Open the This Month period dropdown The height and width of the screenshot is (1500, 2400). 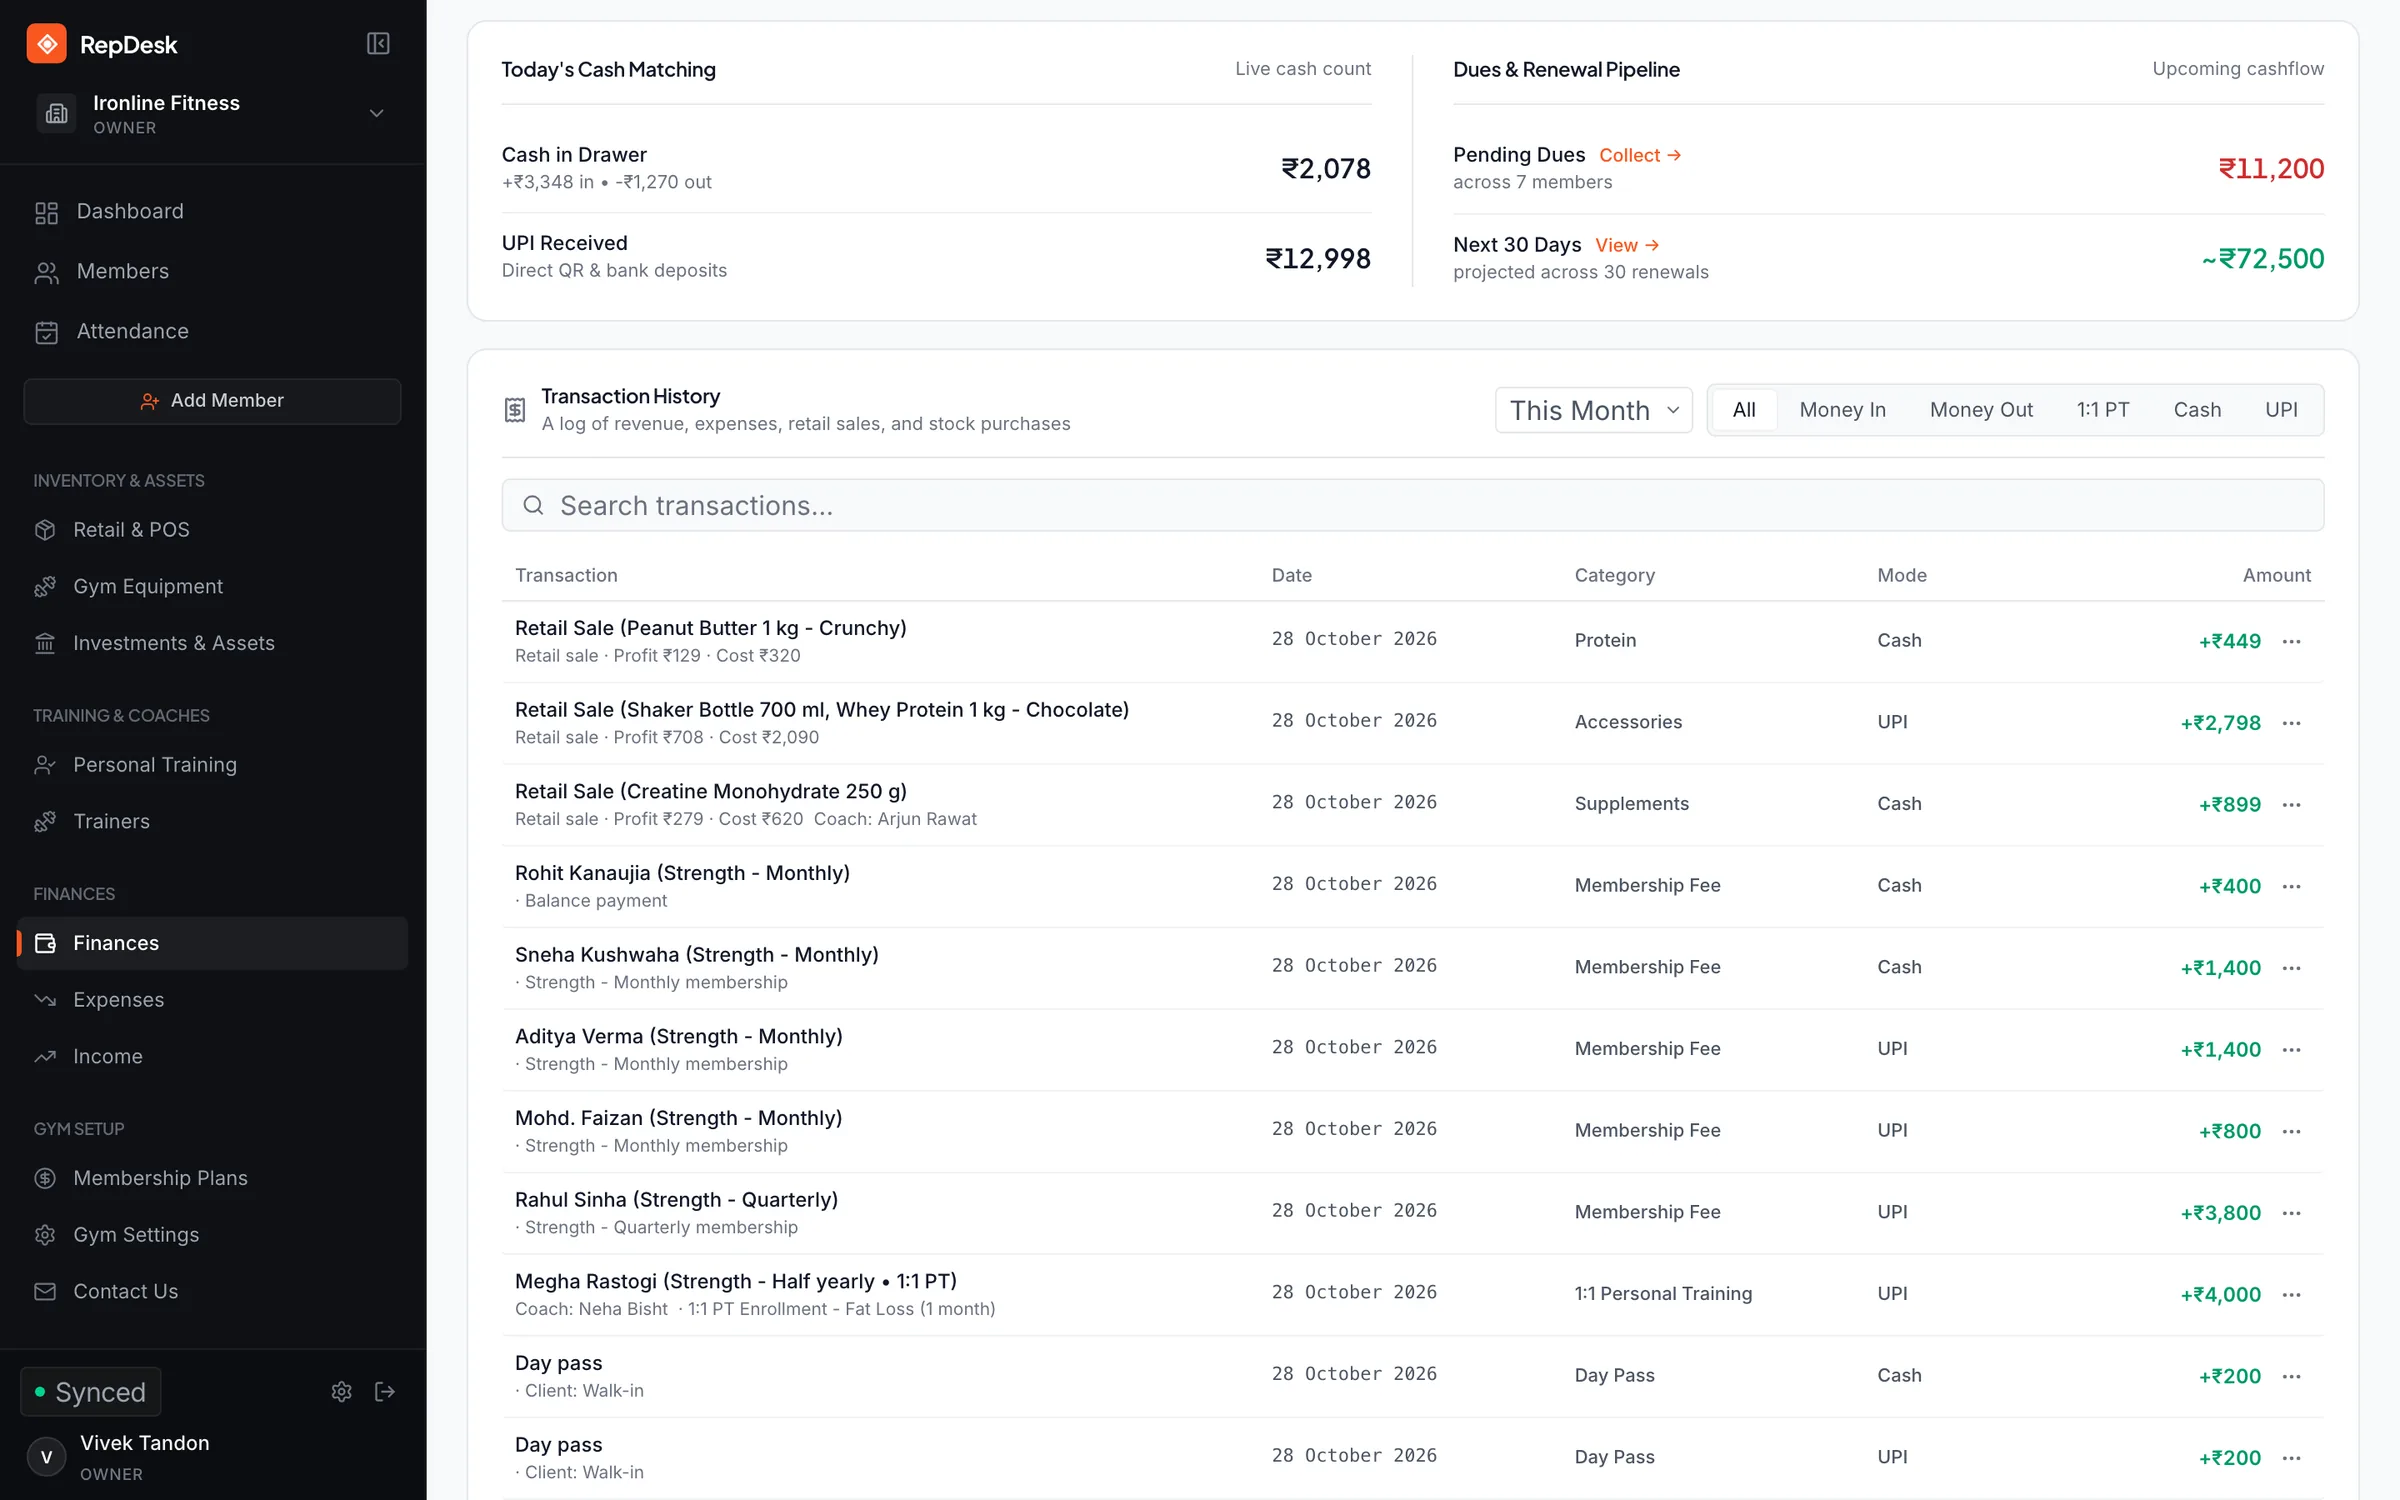(1593, 410)
